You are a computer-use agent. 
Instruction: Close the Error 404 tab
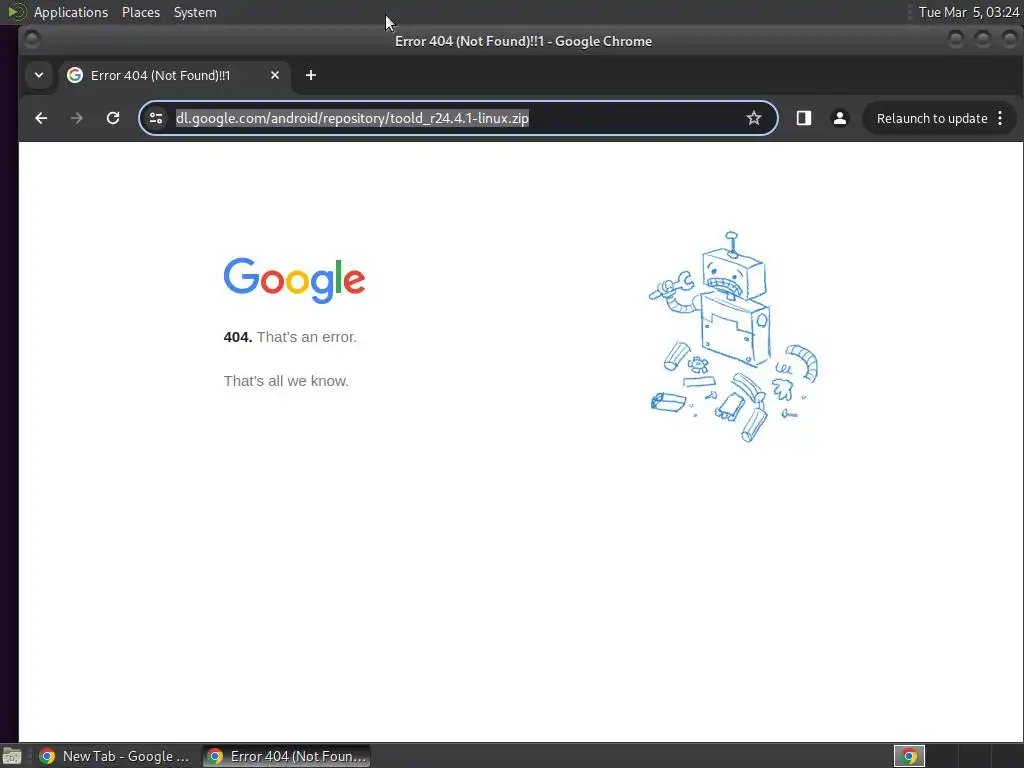[x=275, y=75]
